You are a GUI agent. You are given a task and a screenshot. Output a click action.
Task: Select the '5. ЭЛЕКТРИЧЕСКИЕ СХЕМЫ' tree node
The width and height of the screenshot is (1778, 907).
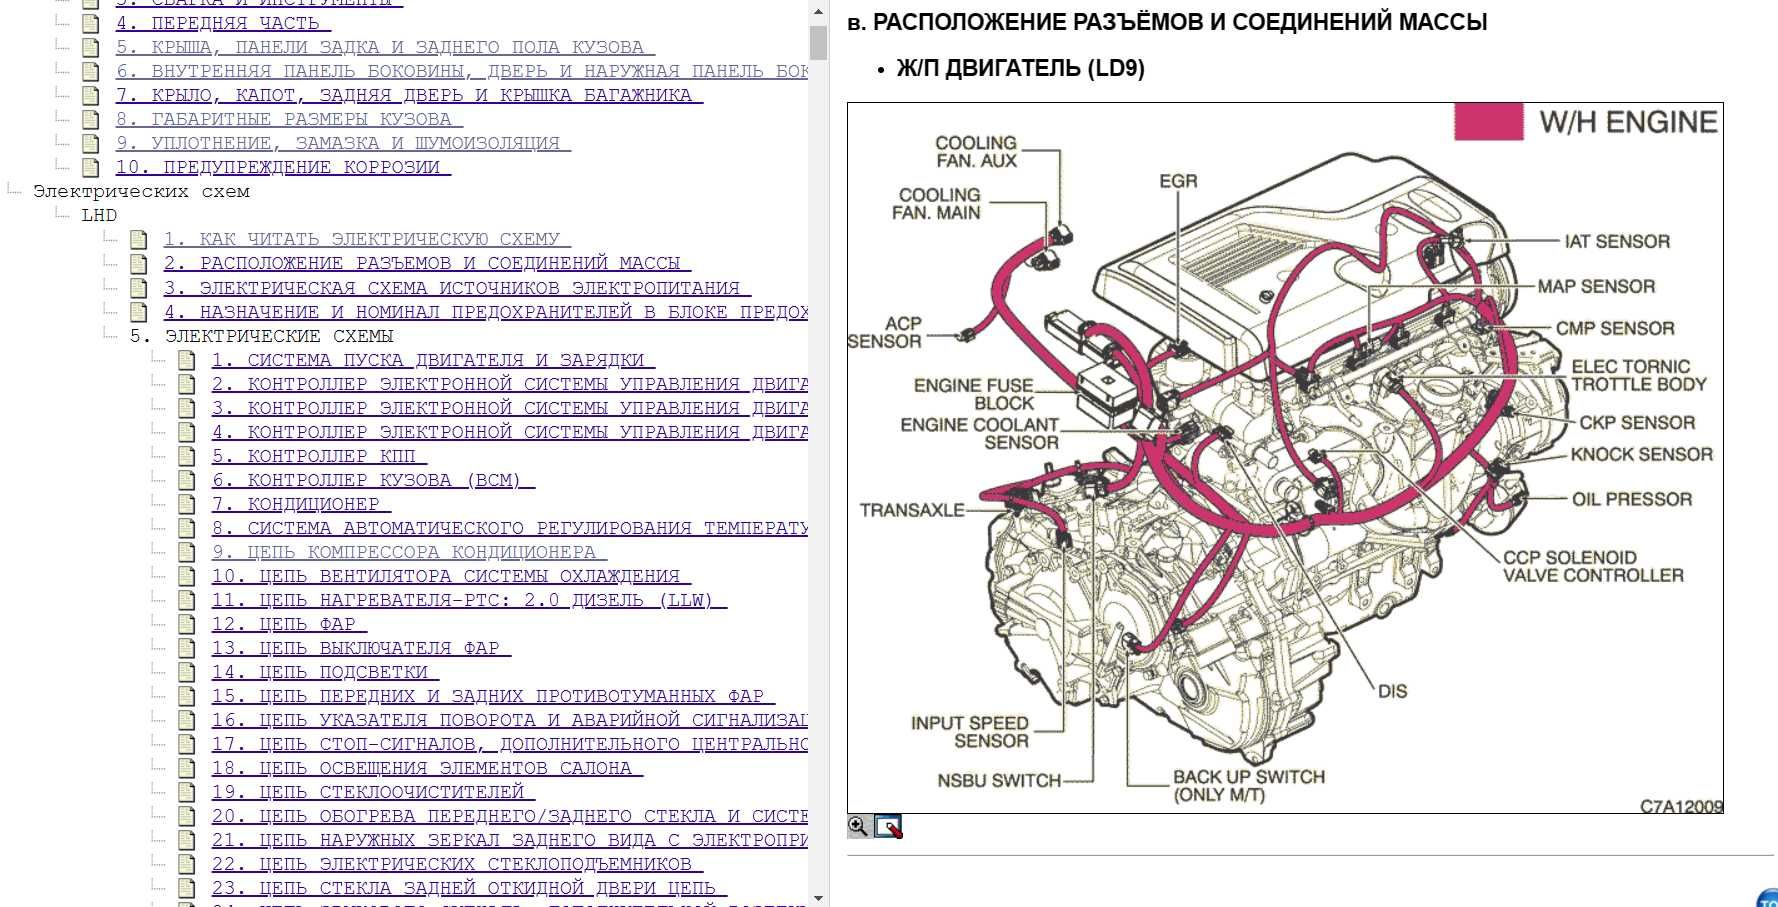(262, 336)
